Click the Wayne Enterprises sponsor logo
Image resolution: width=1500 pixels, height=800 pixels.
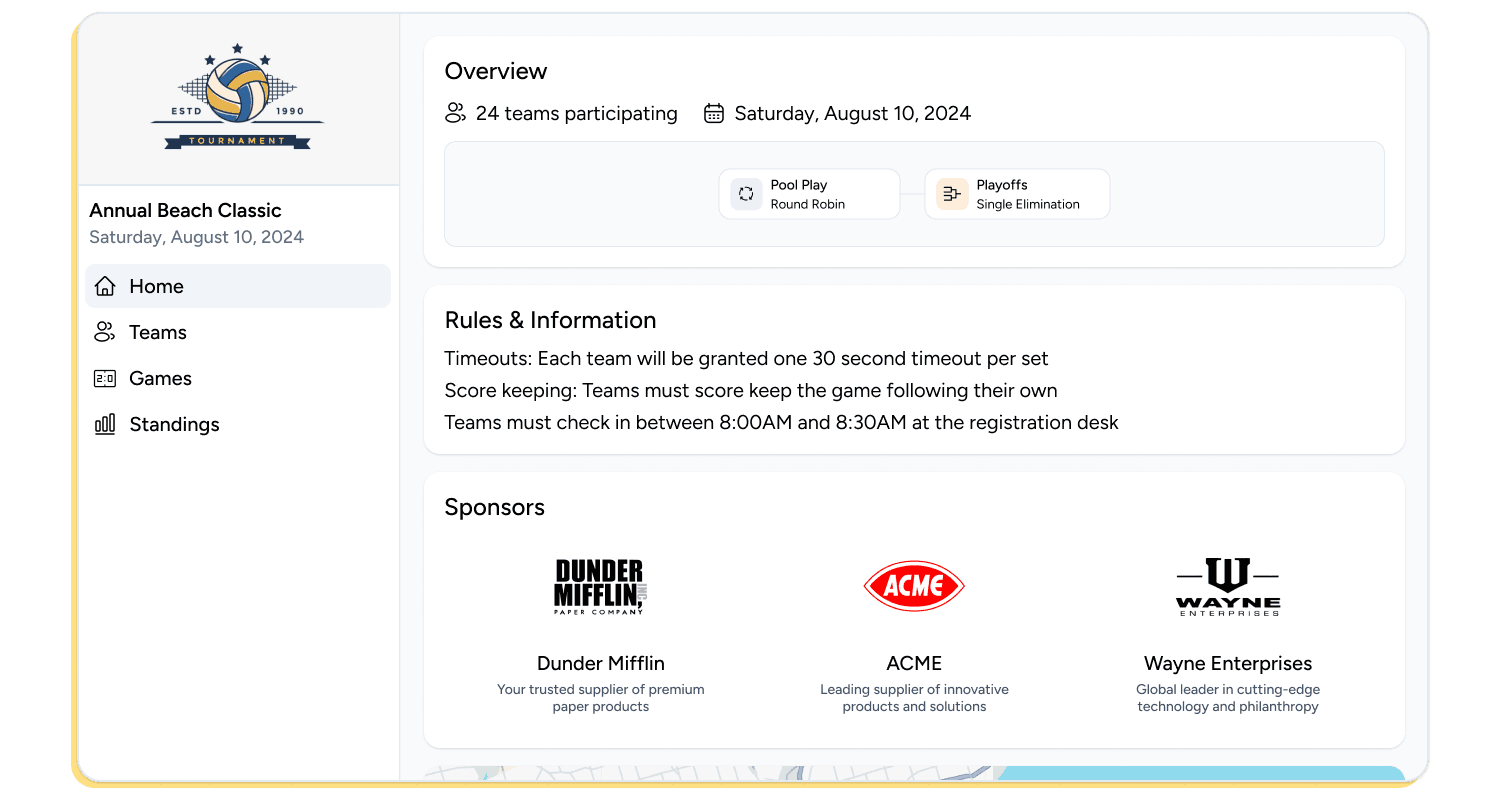1228,586
